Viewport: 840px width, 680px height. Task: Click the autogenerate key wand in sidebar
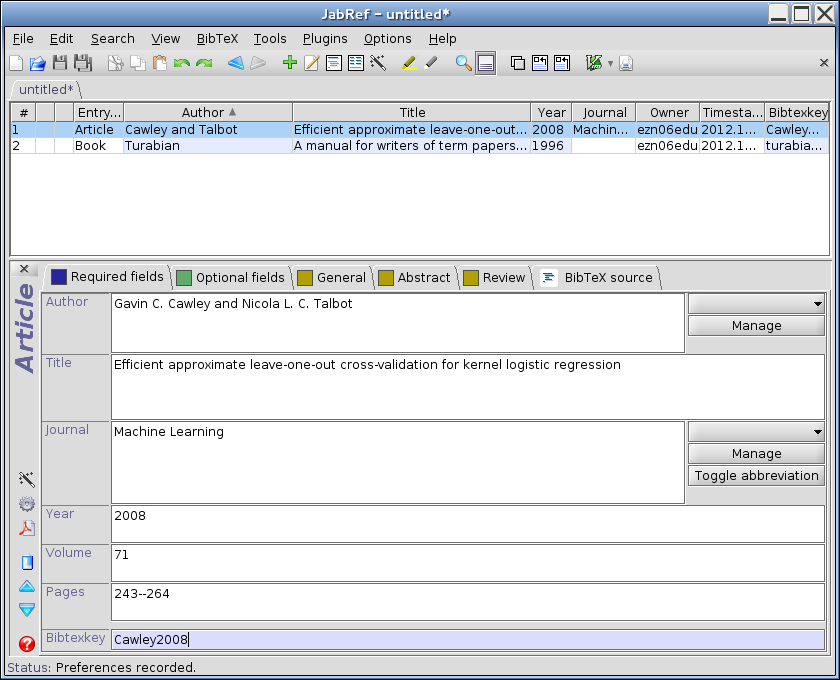click(x=27, y=480)
